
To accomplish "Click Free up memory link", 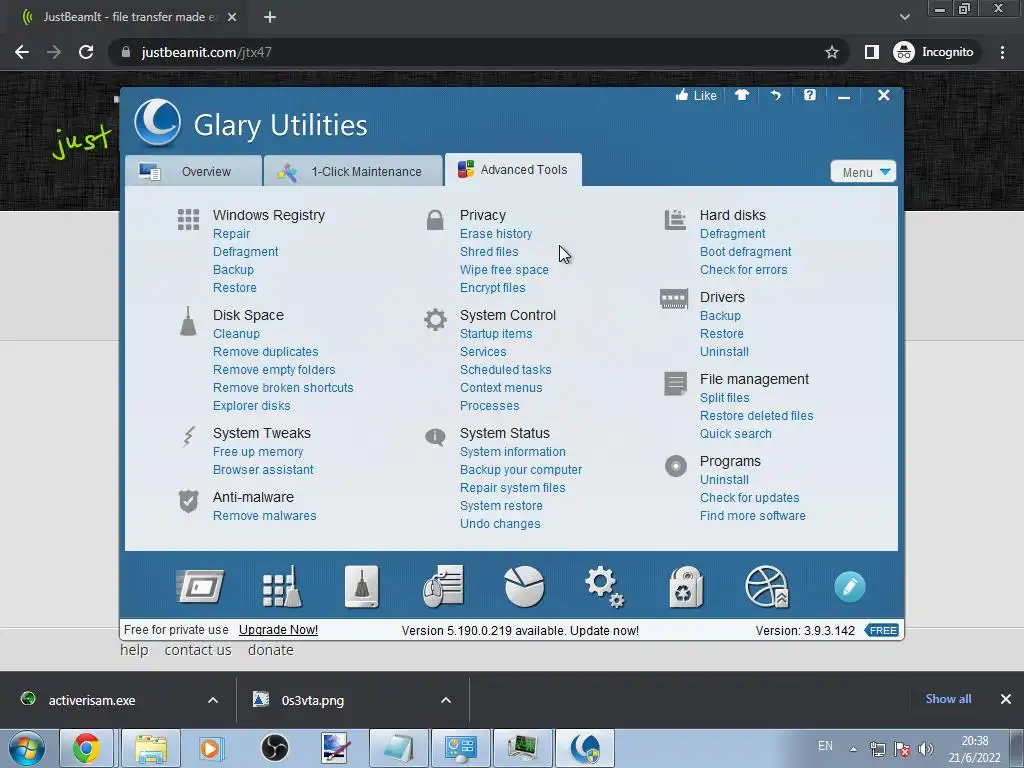I will pos(258,452).
